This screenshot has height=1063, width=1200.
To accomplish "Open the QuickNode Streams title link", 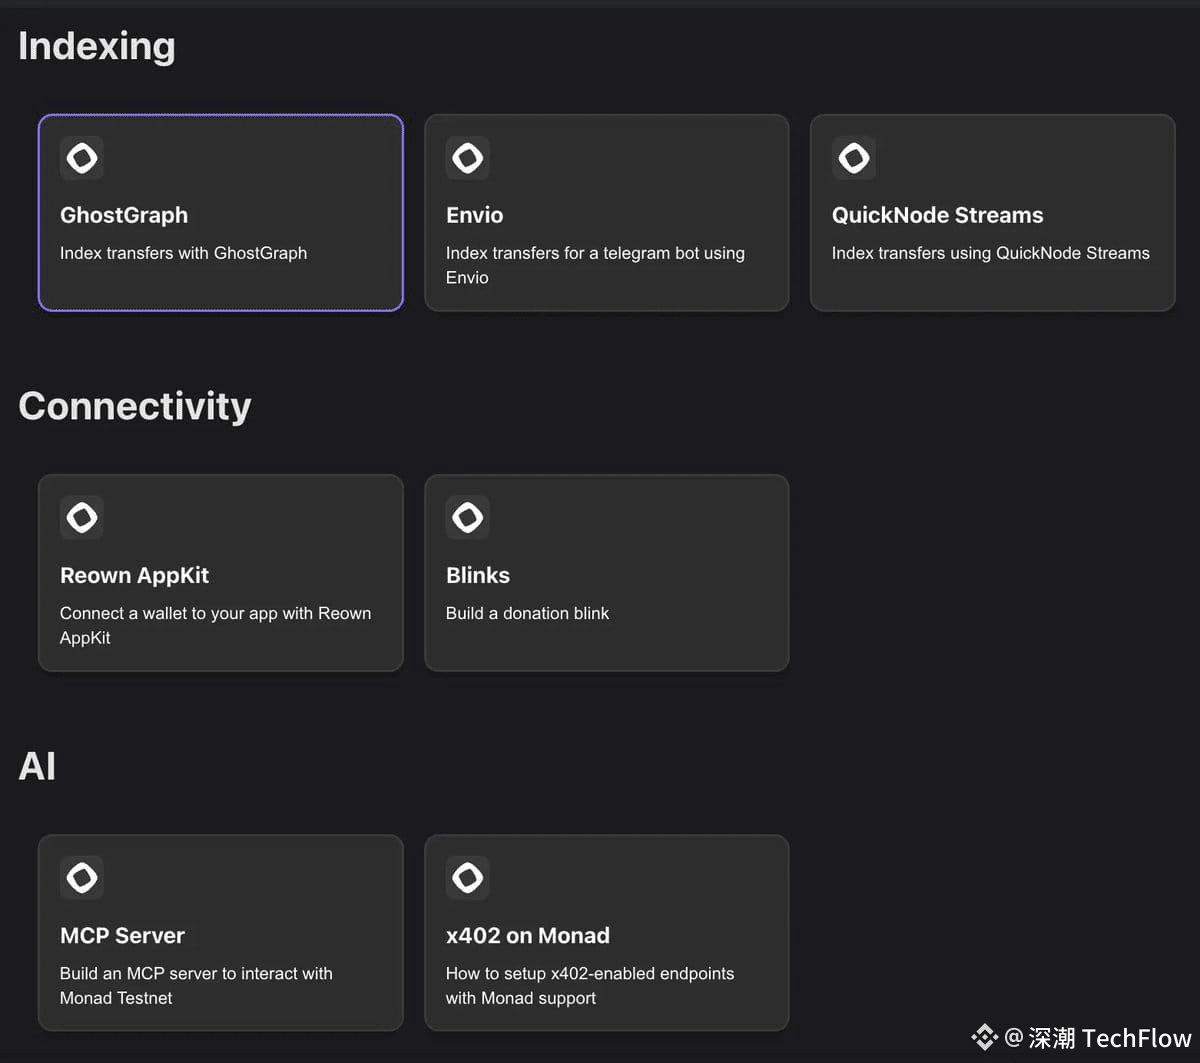I will 937,215.
